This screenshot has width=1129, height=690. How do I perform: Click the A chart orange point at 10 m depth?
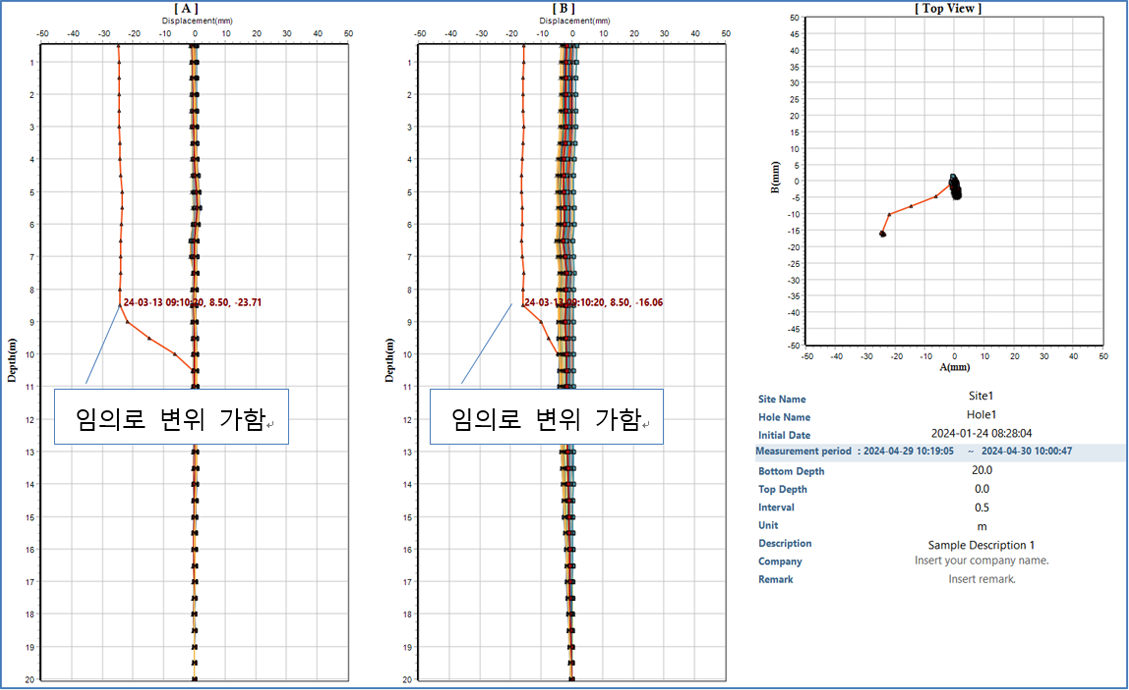tap(174, 354)
